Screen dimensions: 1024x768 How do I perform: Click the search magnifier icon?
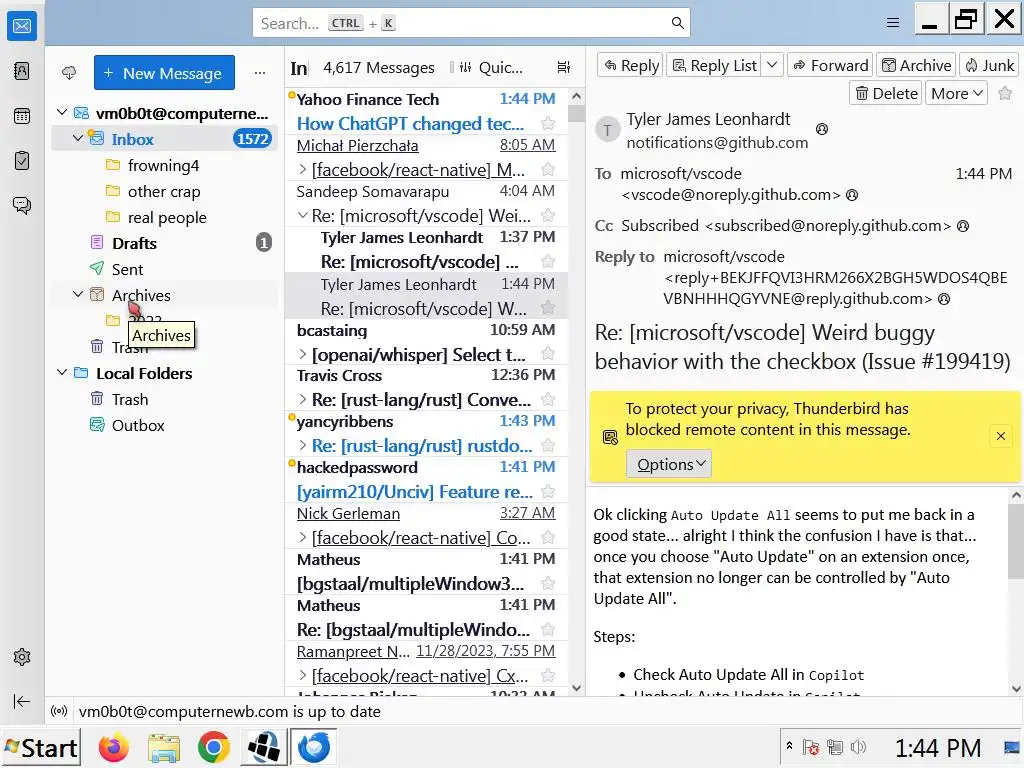pyautogui.click(x=678, y=24)
